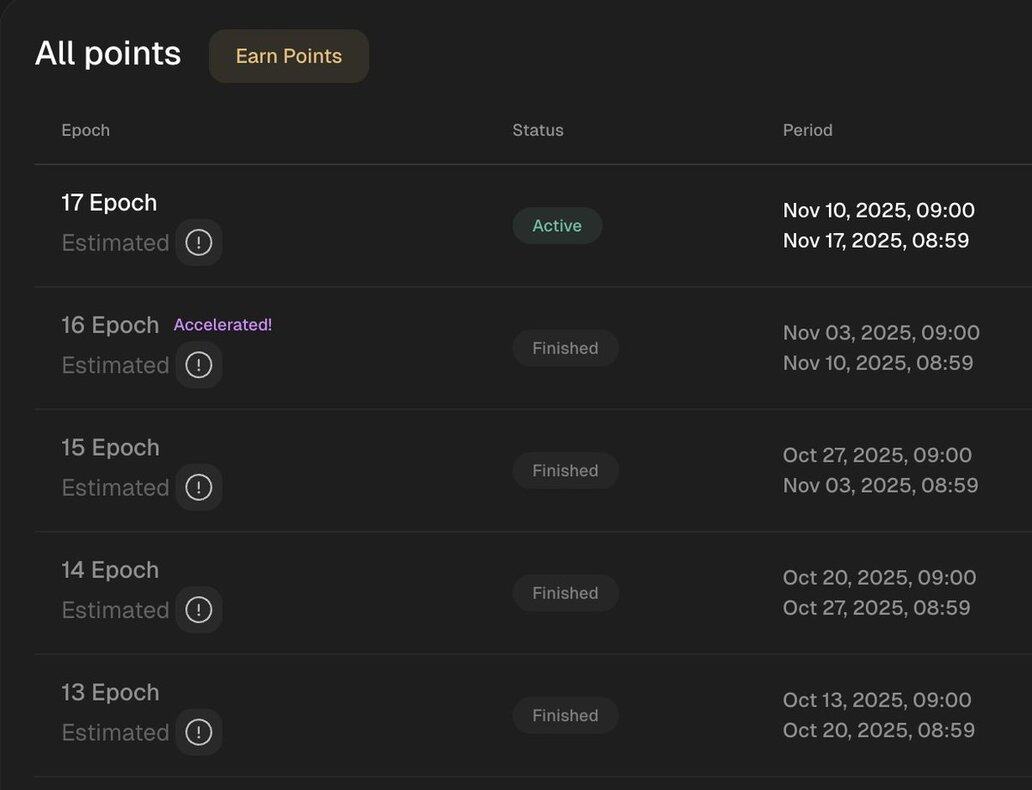This screenshot has height=790, width=1032.
Task: Click the info icon for 17 Epoch
Action: [199, 243]
